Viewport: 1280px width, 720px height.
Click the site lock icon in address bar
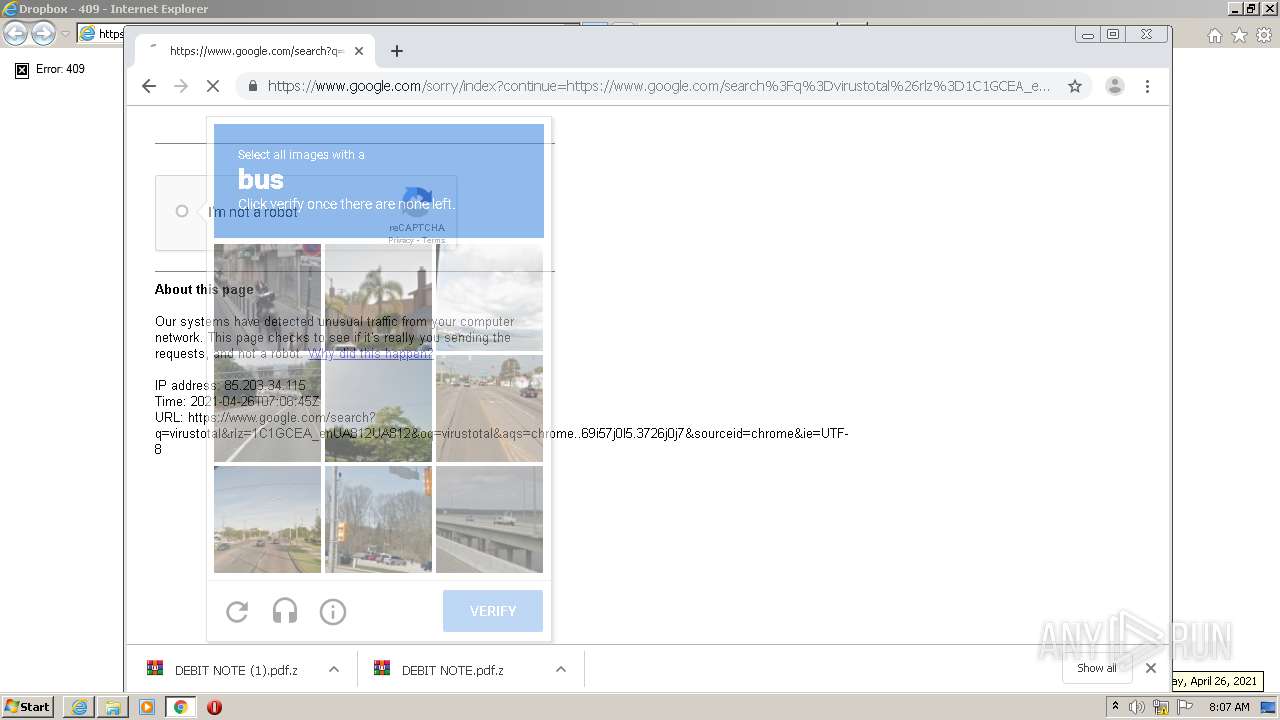(x=252, y=86)
